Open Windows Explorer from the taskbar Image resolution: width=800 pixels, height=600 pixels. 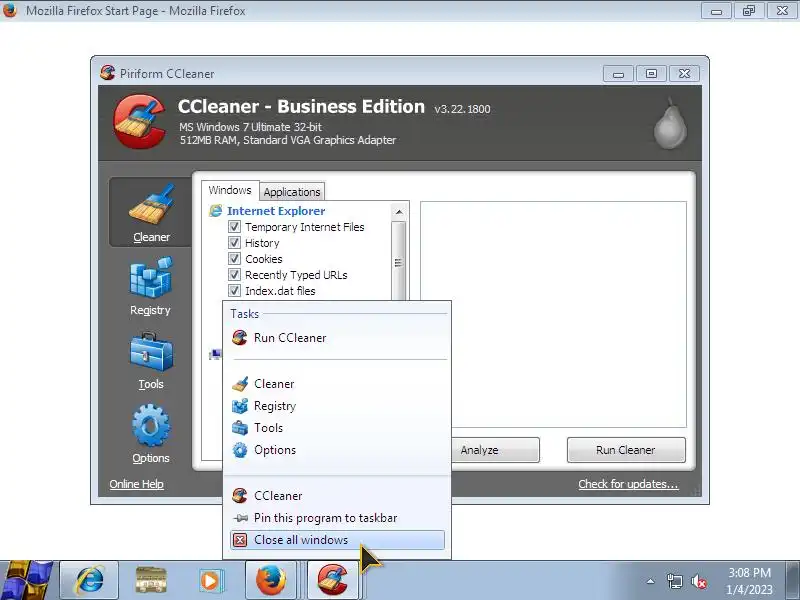click(x=151, y=580)
